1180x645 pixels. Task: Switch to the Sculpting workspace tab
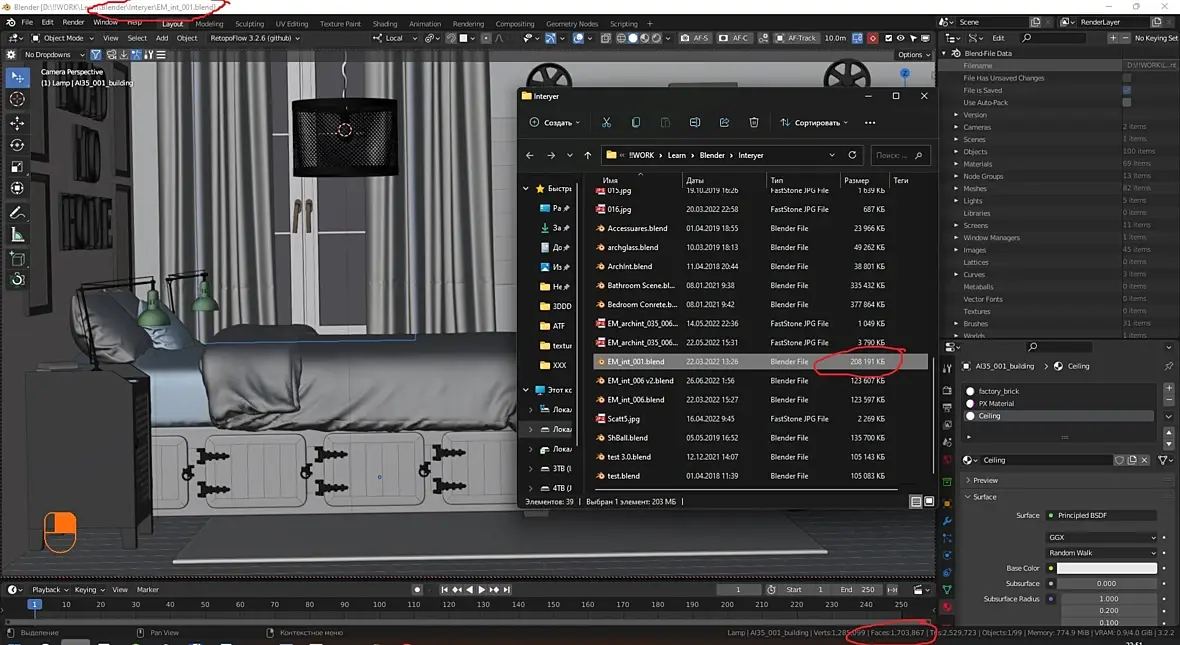click(249, 24)
